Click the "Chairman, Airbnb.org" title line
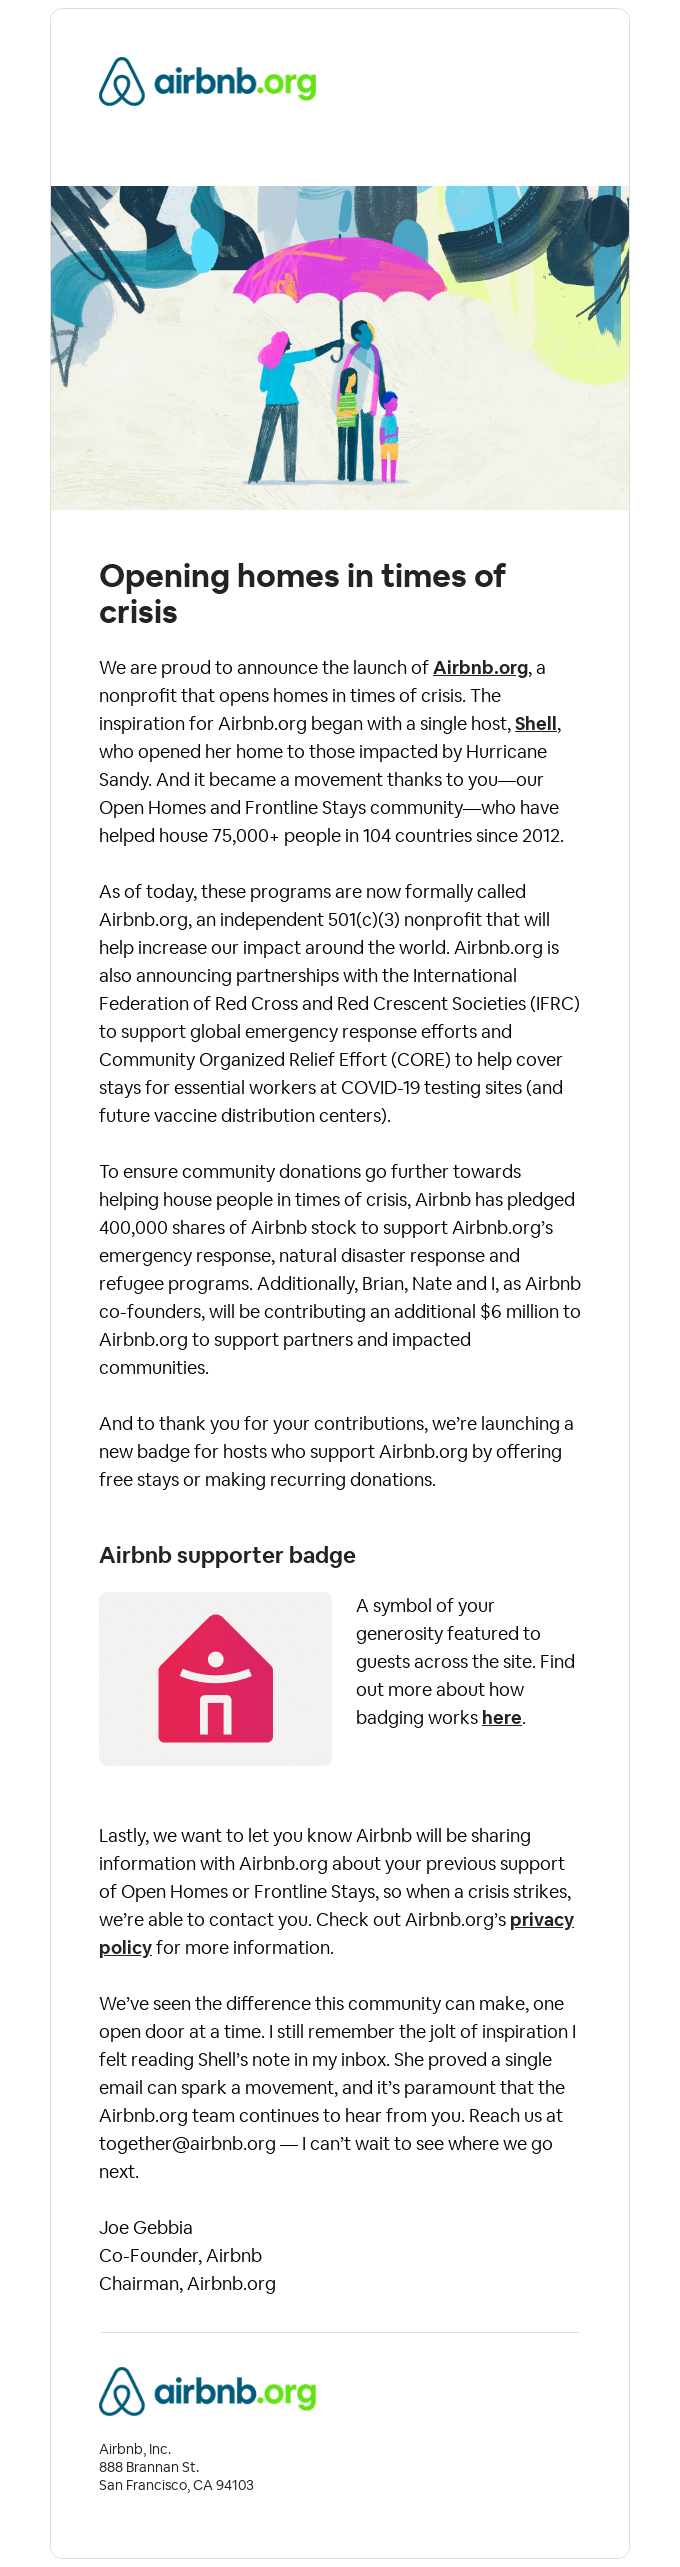 click(x=187, y=2284)
